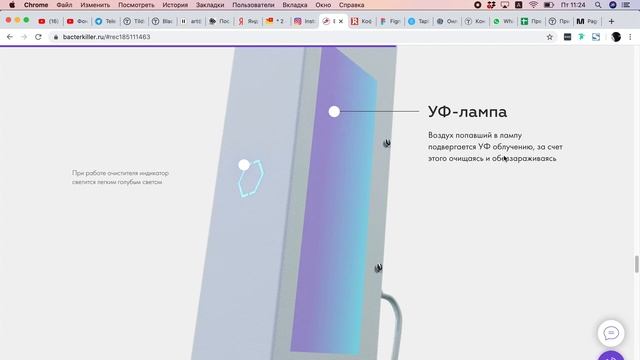Switch to the "Blac" tab
Image resolution: width=640 pixels, height=360 pixels.
[x=162, y=21]
